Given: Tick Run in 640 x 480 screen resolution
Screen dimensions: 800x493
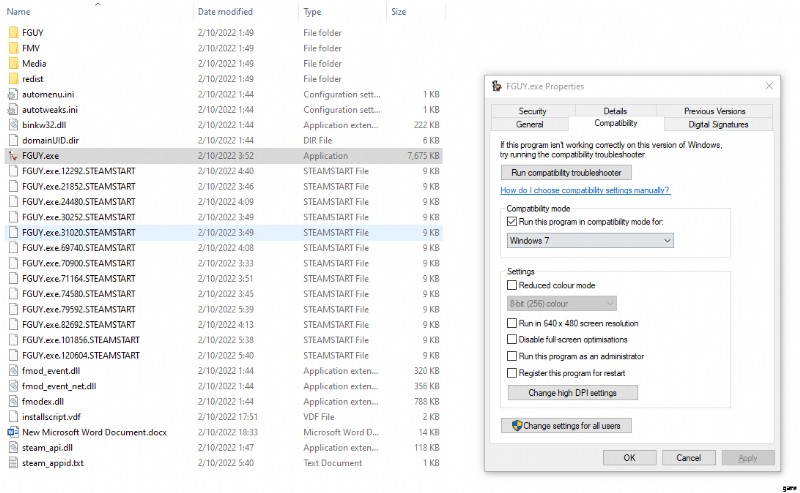Looking at the screenshot, I should (512, 323).
